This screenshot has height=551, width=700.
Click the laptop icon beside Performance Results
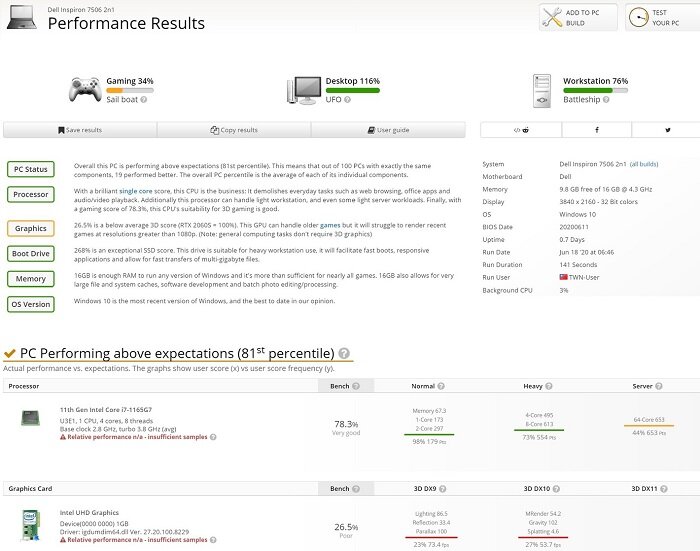(x=21, y=17)
